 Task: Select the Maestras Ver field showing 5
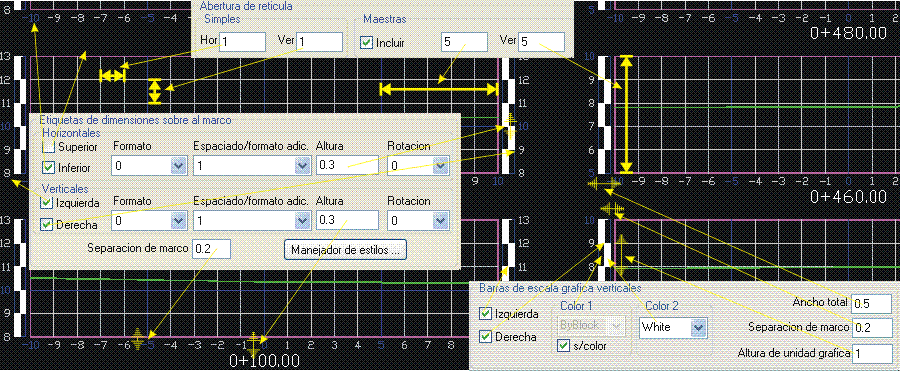tap(541, 41)
